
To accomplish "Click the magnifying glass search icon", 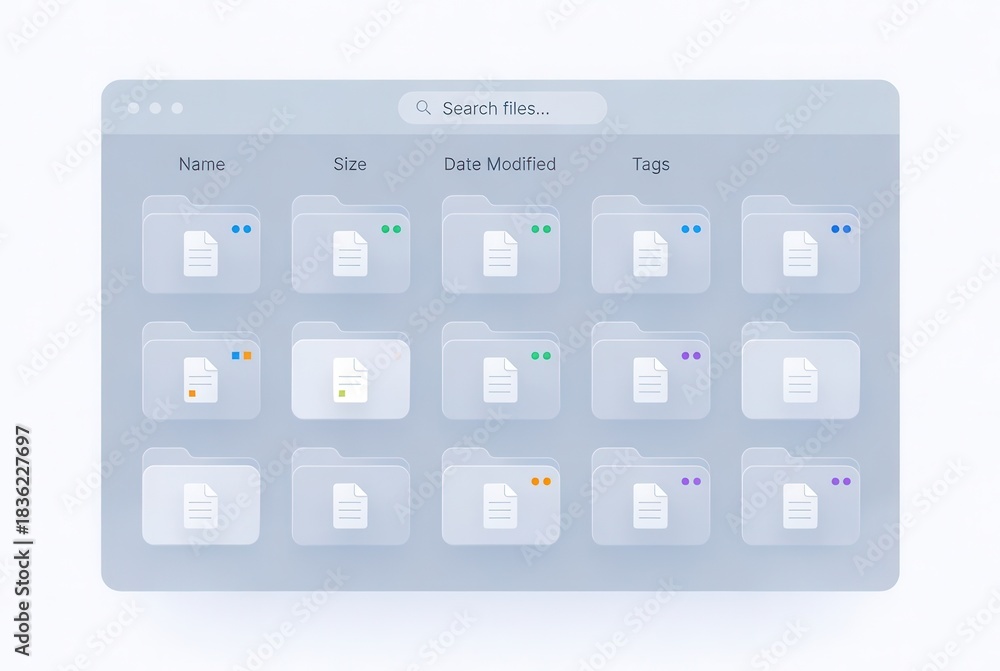I will pos(423,107).
